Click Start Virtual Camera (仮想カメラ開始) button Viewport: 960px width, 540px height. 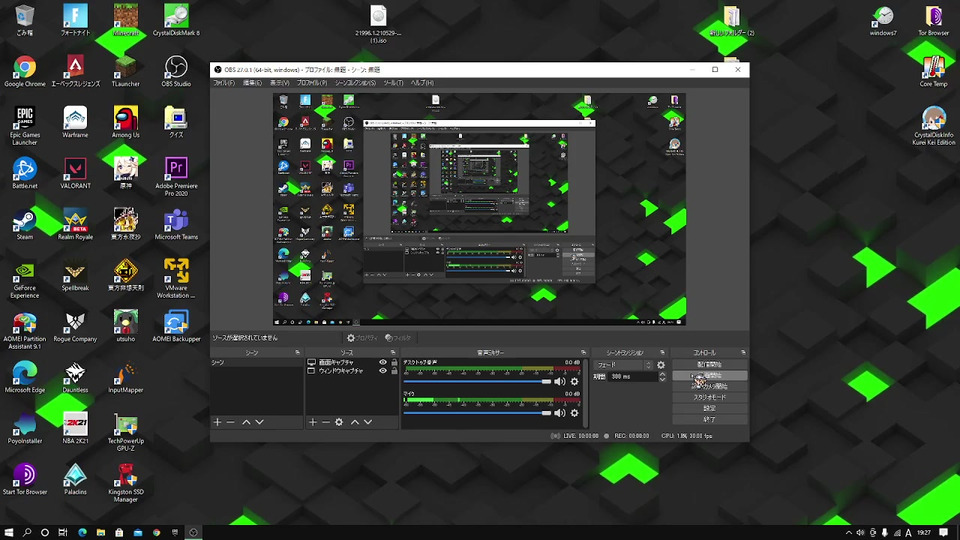pos(709,386)
